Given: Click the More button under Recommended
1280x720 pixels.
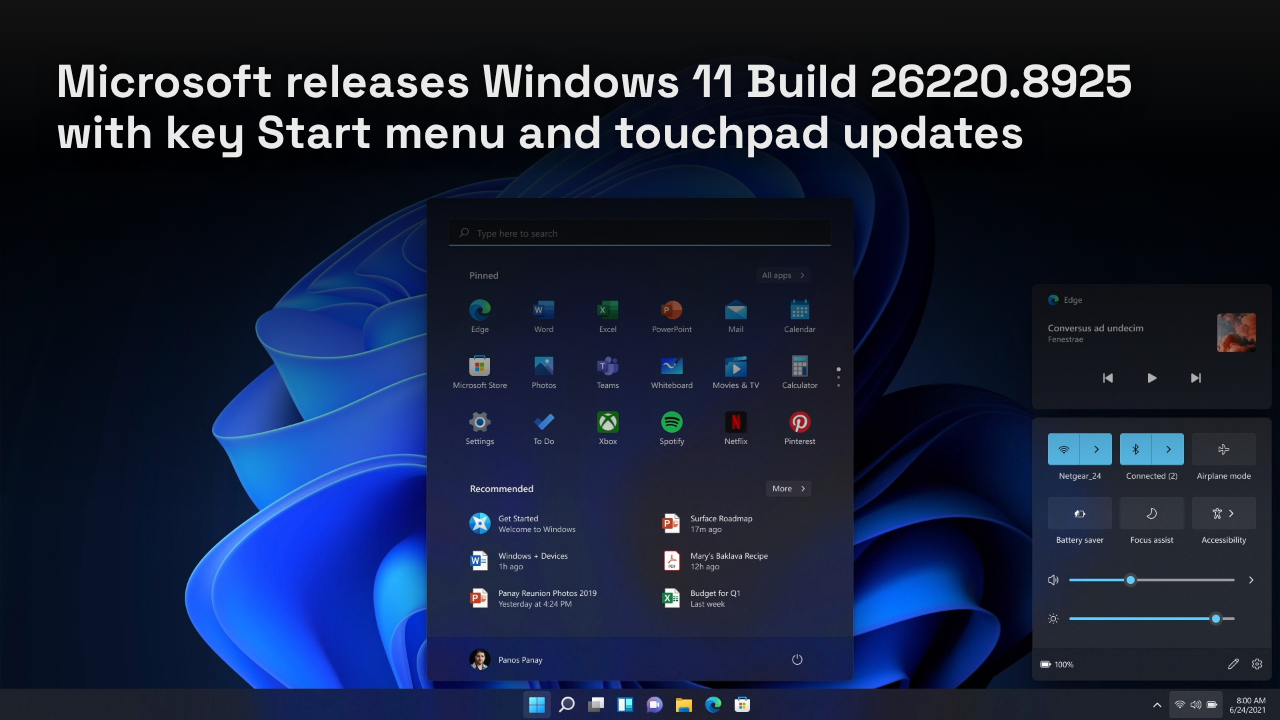Looking at the screenshot, I should [788, 488].
